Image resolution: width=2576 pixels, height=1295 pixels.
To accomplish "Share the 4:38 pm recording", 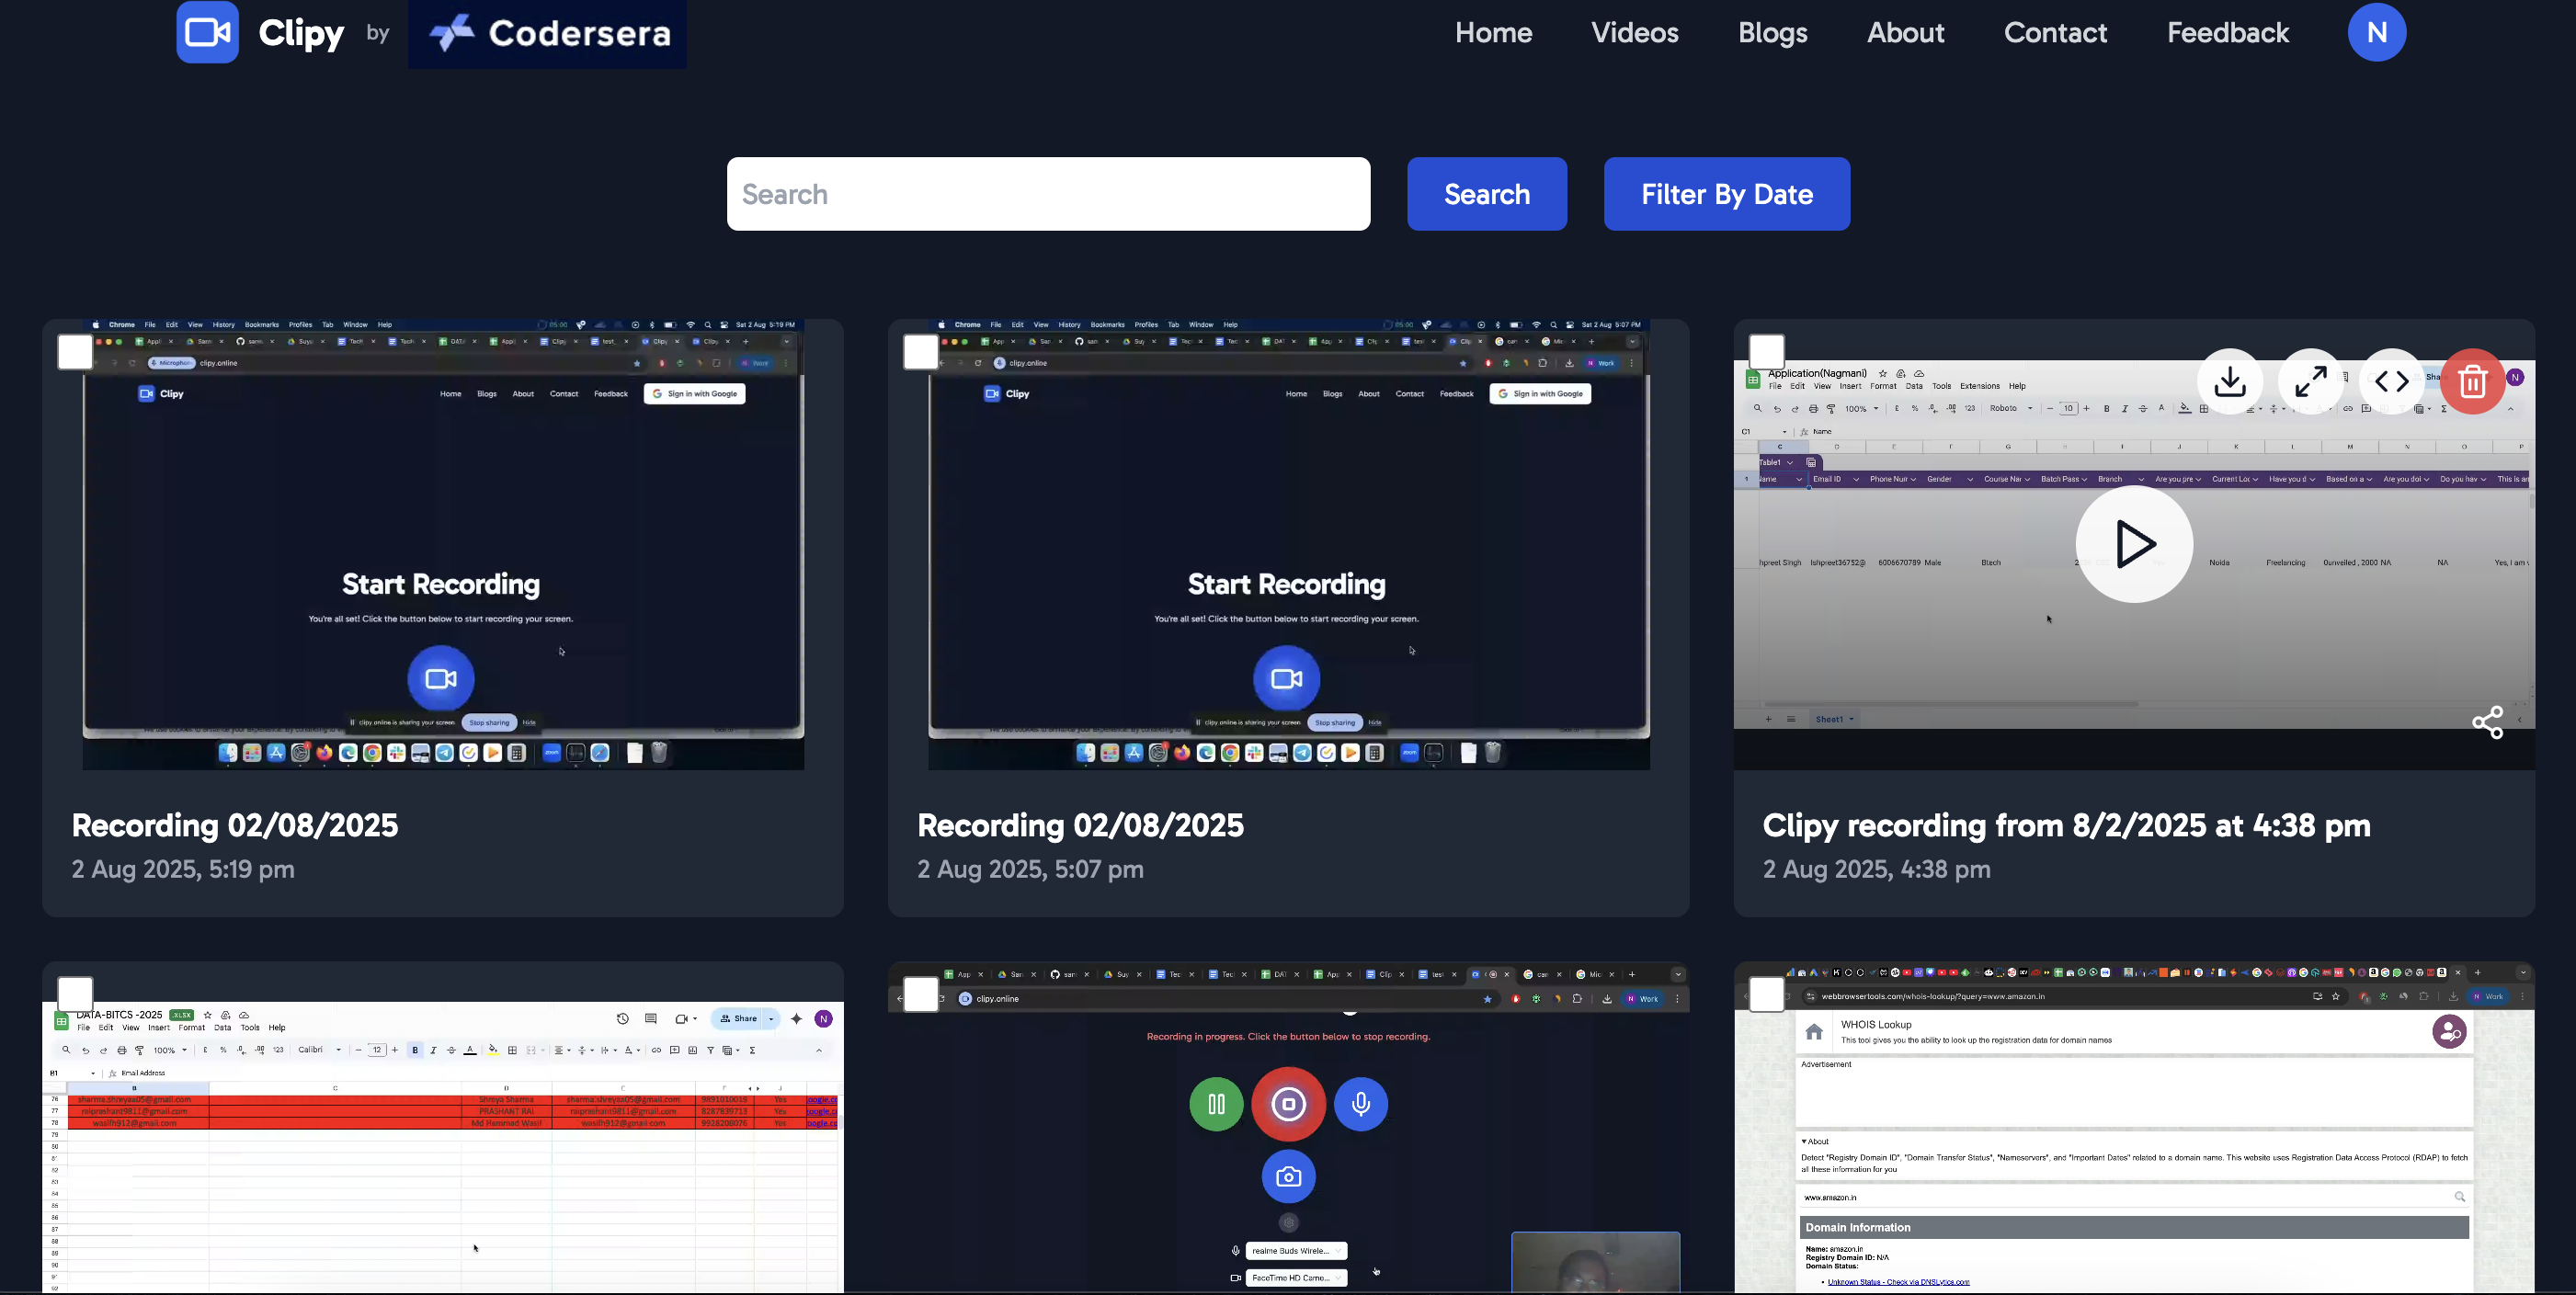I will (x=2487, y=722).
